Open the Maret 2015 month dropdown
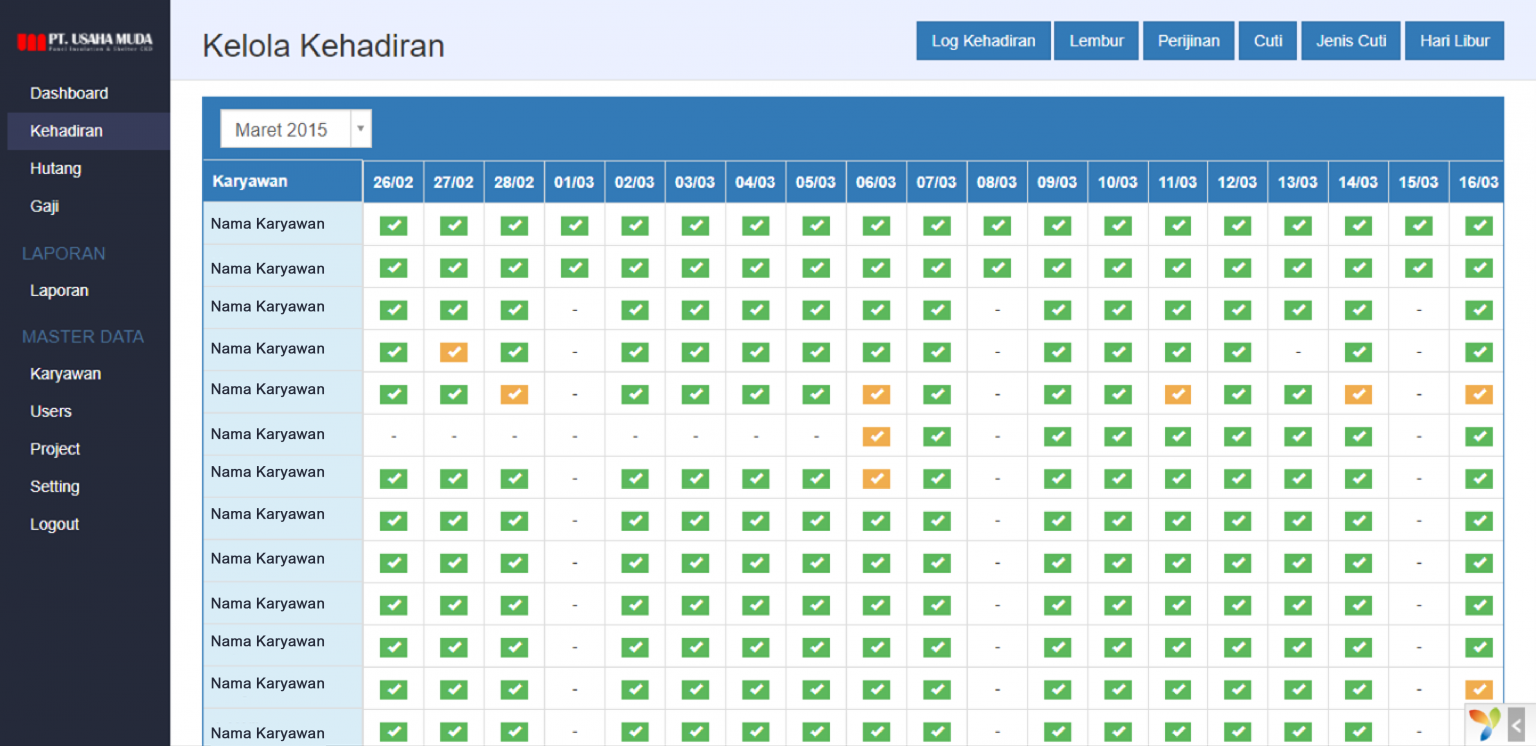1536x746 pixels. 284,129
